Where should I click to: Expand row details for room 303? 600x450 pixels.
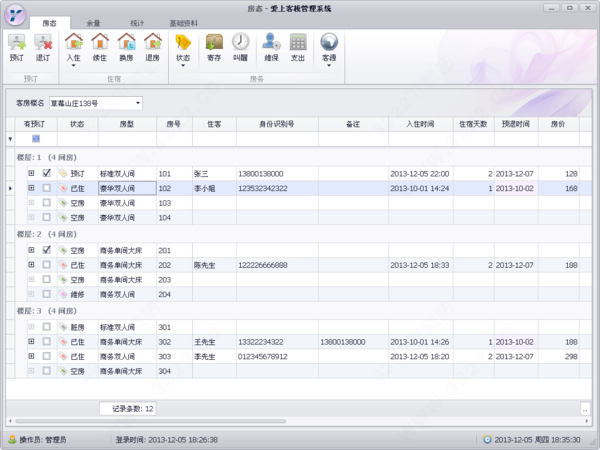(31, 356)
